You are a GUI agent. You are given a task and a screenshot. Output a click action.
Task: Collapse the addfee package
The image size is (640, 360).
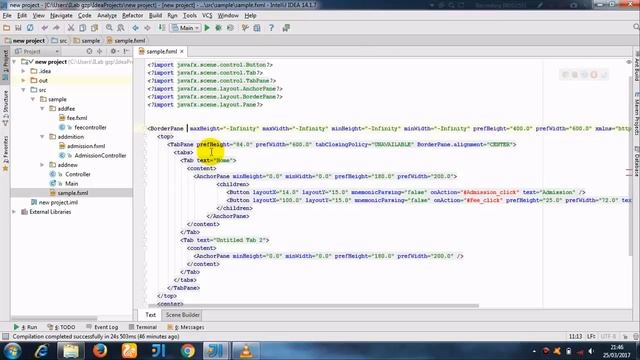tap(42, 109)
